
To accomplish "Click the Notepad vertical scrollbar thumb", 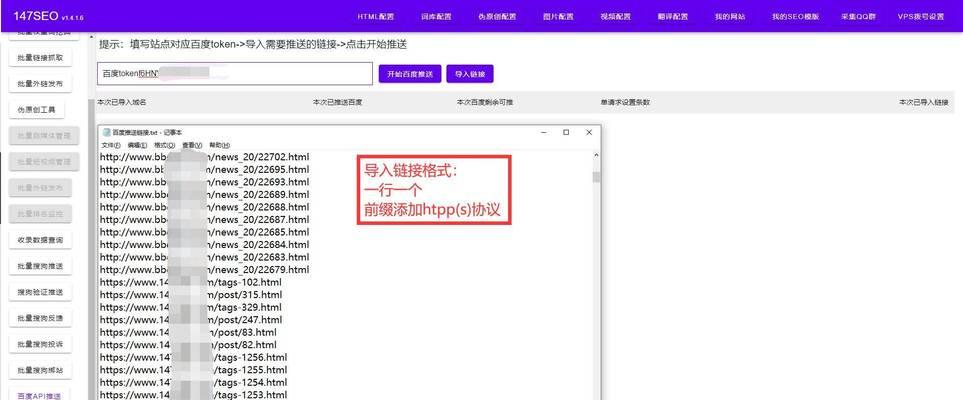I will point(596,178).
